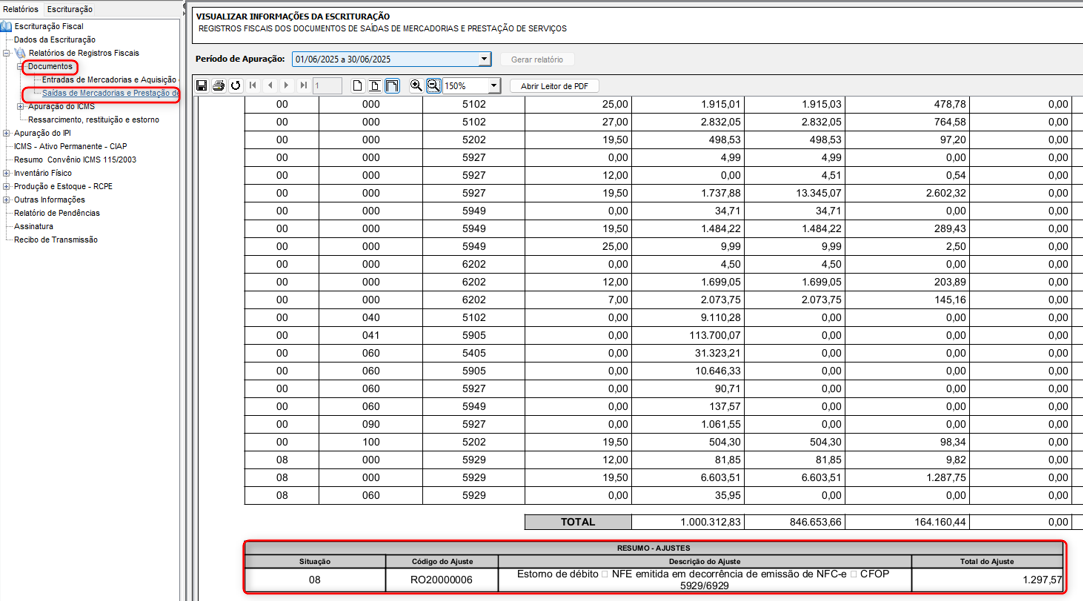Select the actual size page view icon
The width and height of the screenshot is (1083, 601).
392,86
